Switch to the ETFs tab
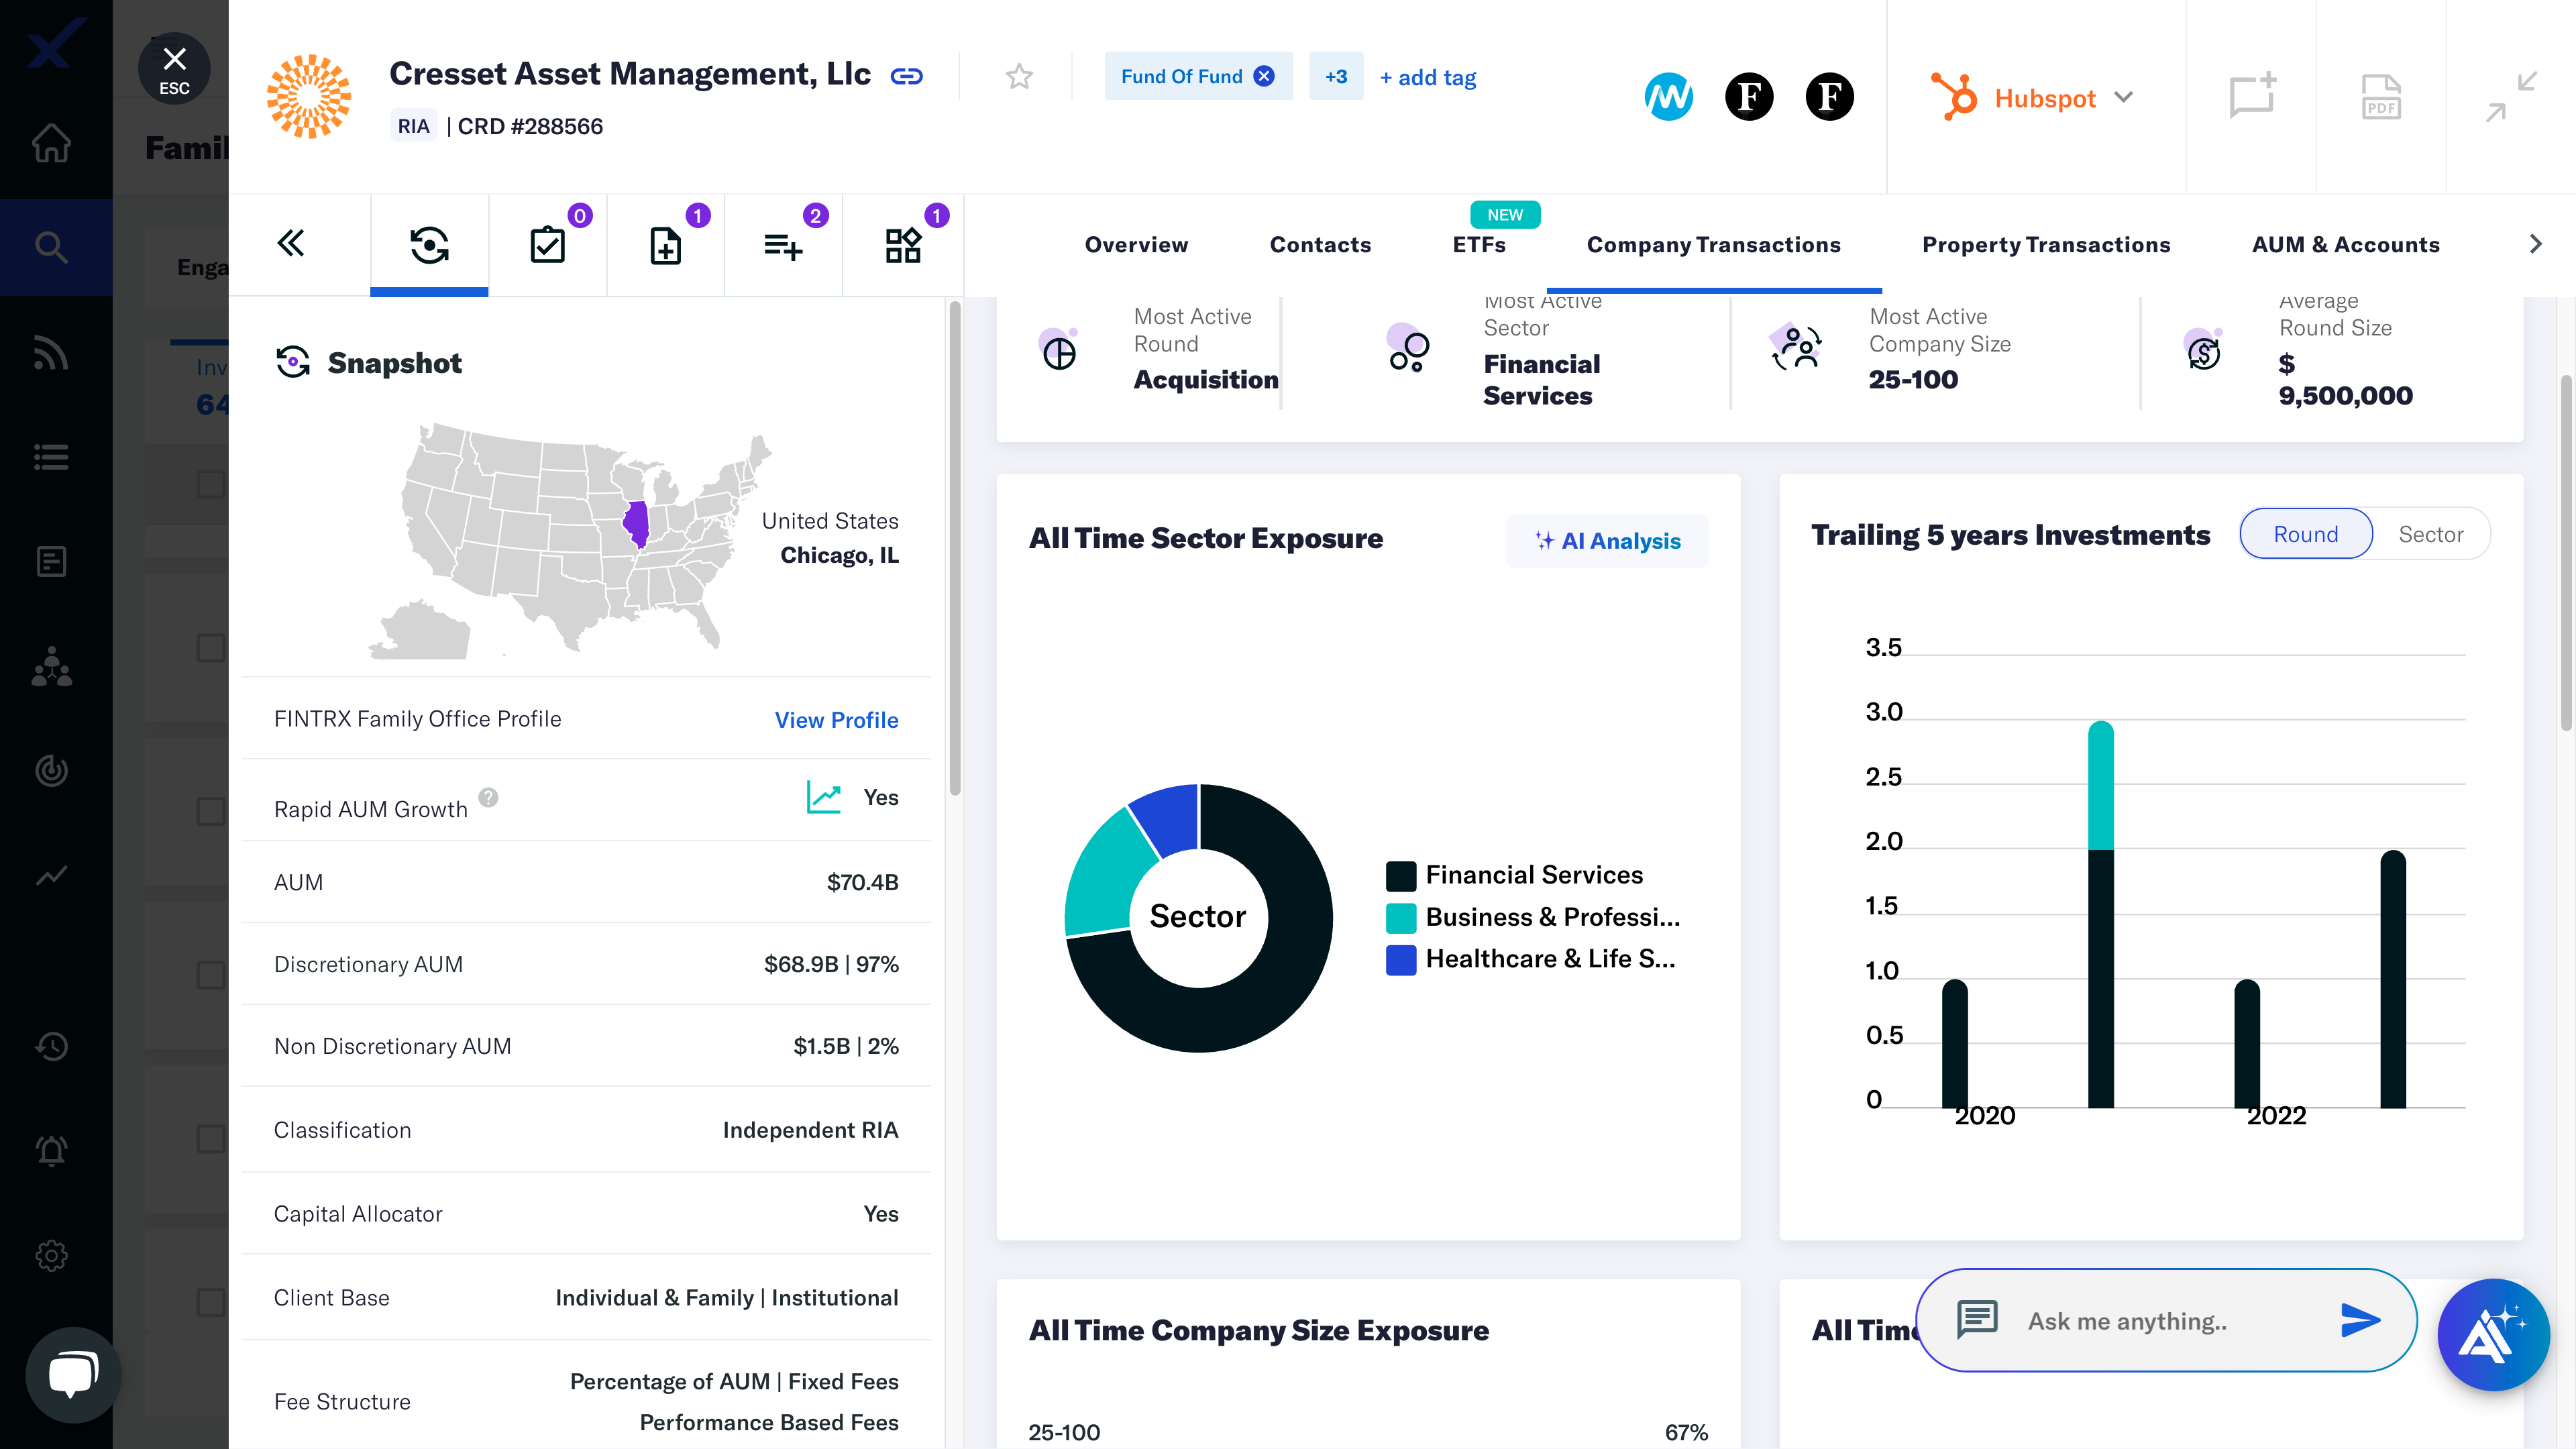The width and height of the screenshot is (2576, 1449). tap(1479, 245)
